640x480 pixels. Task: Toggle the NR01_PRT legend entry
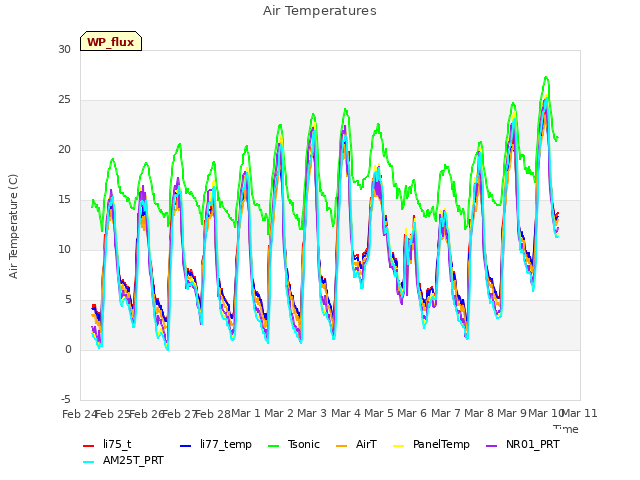523,444
